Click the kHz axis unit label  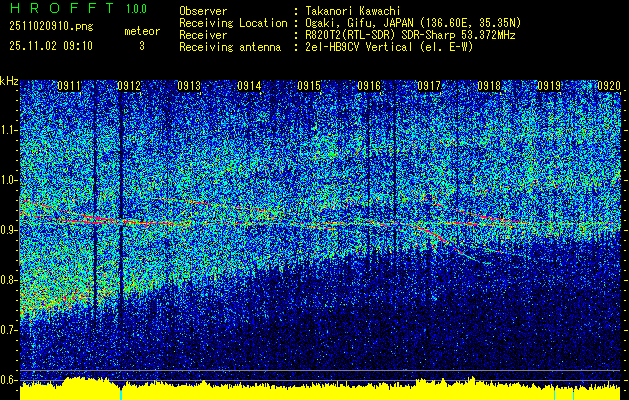click(x=9, y=81)
